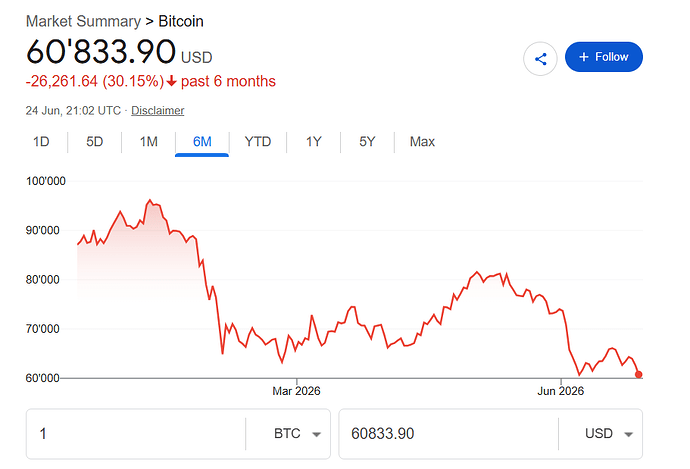Go to Market Summary breadcrumb
This screenshot has height=469, width=690.
(83, 21)
